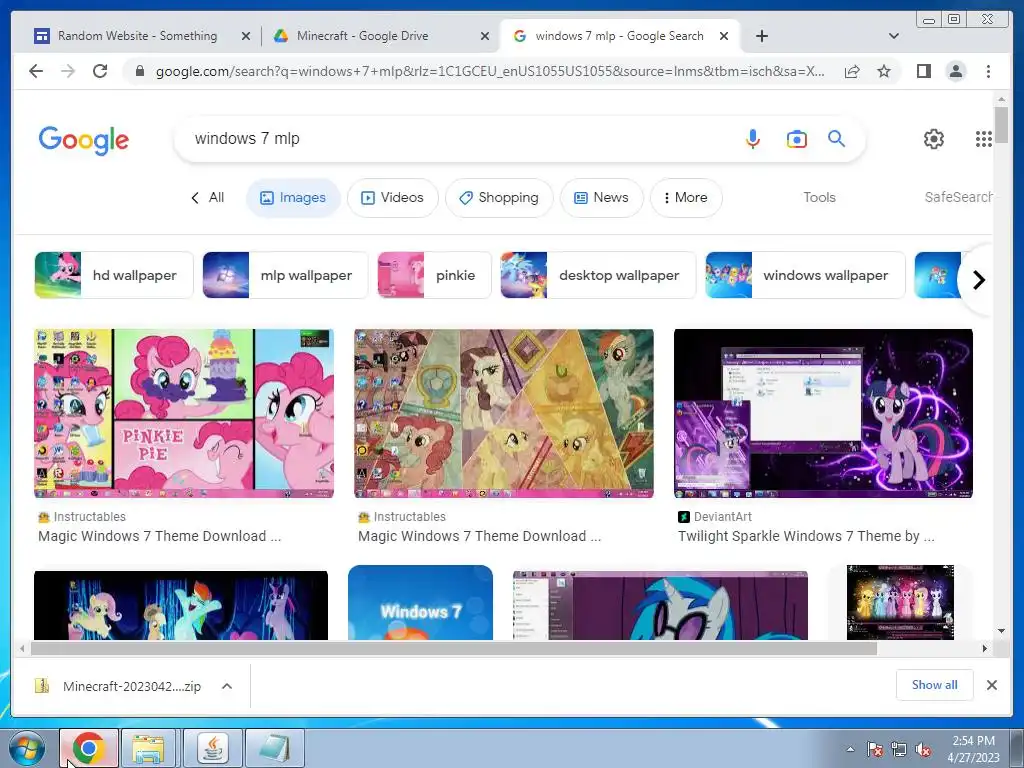Open the Twilight Sparkle theme image
Image resolution: width=1024 pixels, height=768 pixels.
coord(823,413)
